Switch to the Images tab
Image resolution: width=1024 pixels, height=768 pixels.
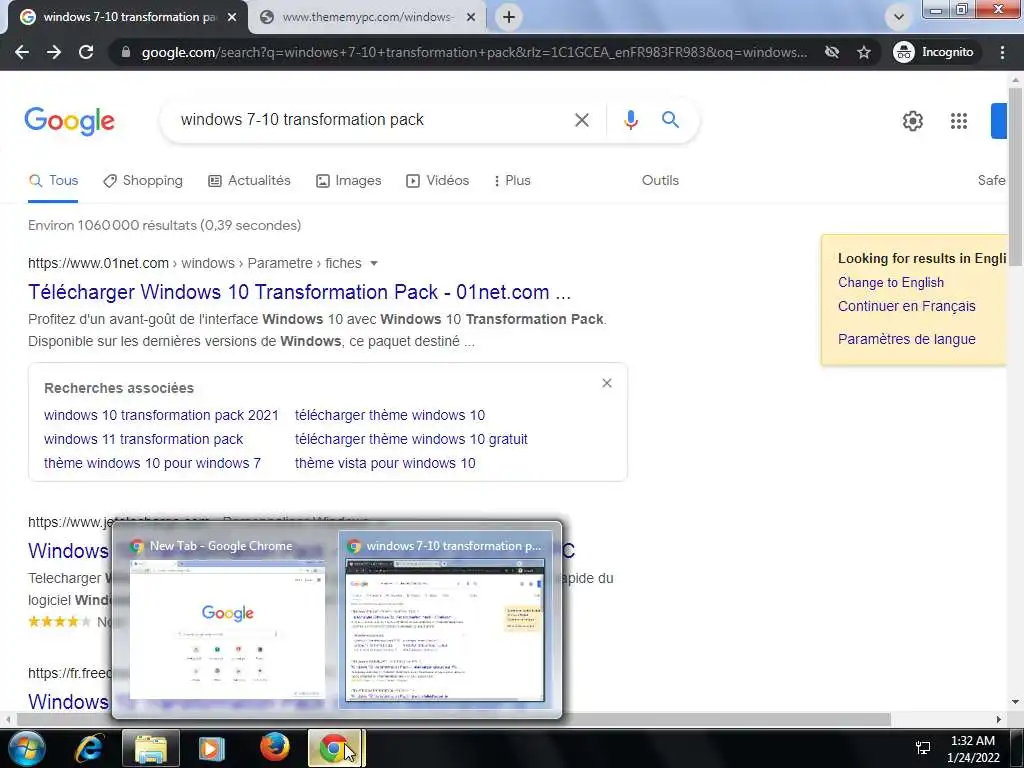point(349,181)
